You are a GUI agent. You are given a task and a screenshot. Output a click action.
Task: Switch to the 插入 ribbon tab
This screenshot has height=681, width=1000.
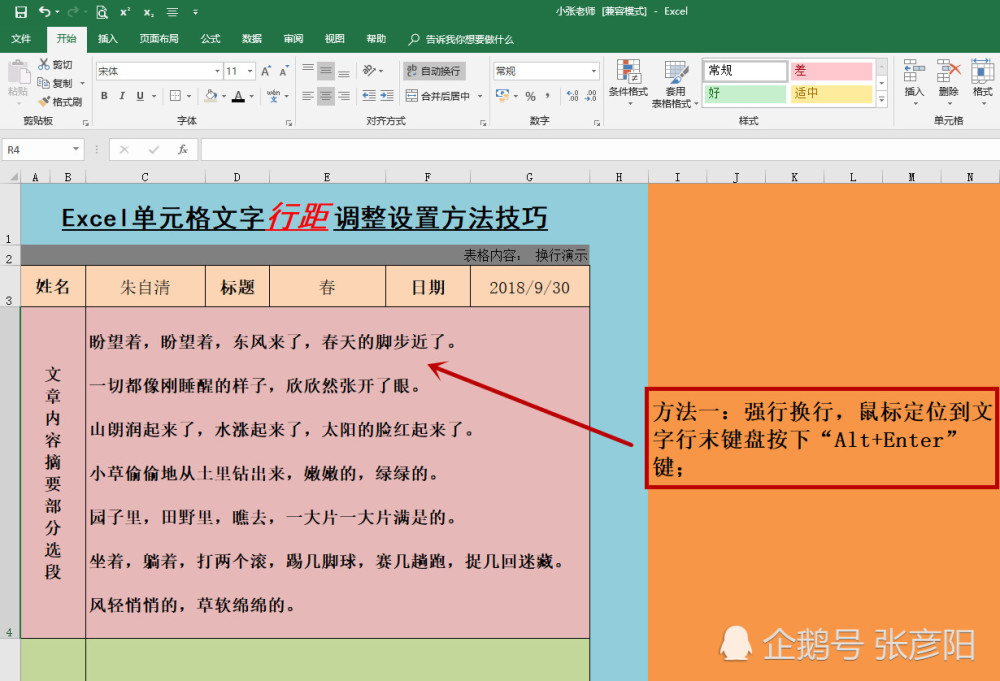coord(108,39)
